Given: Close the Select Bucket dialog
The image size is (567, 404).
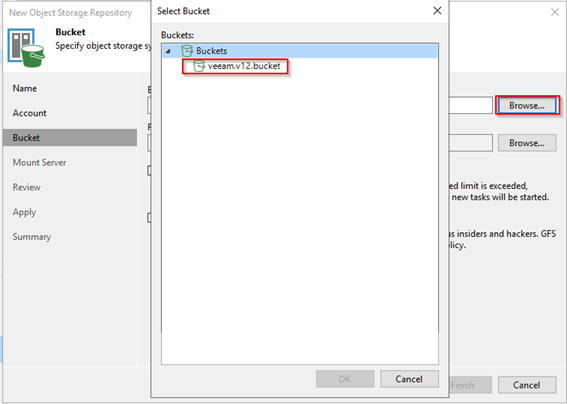Looking at the screenshot, I should click(437, 11).
